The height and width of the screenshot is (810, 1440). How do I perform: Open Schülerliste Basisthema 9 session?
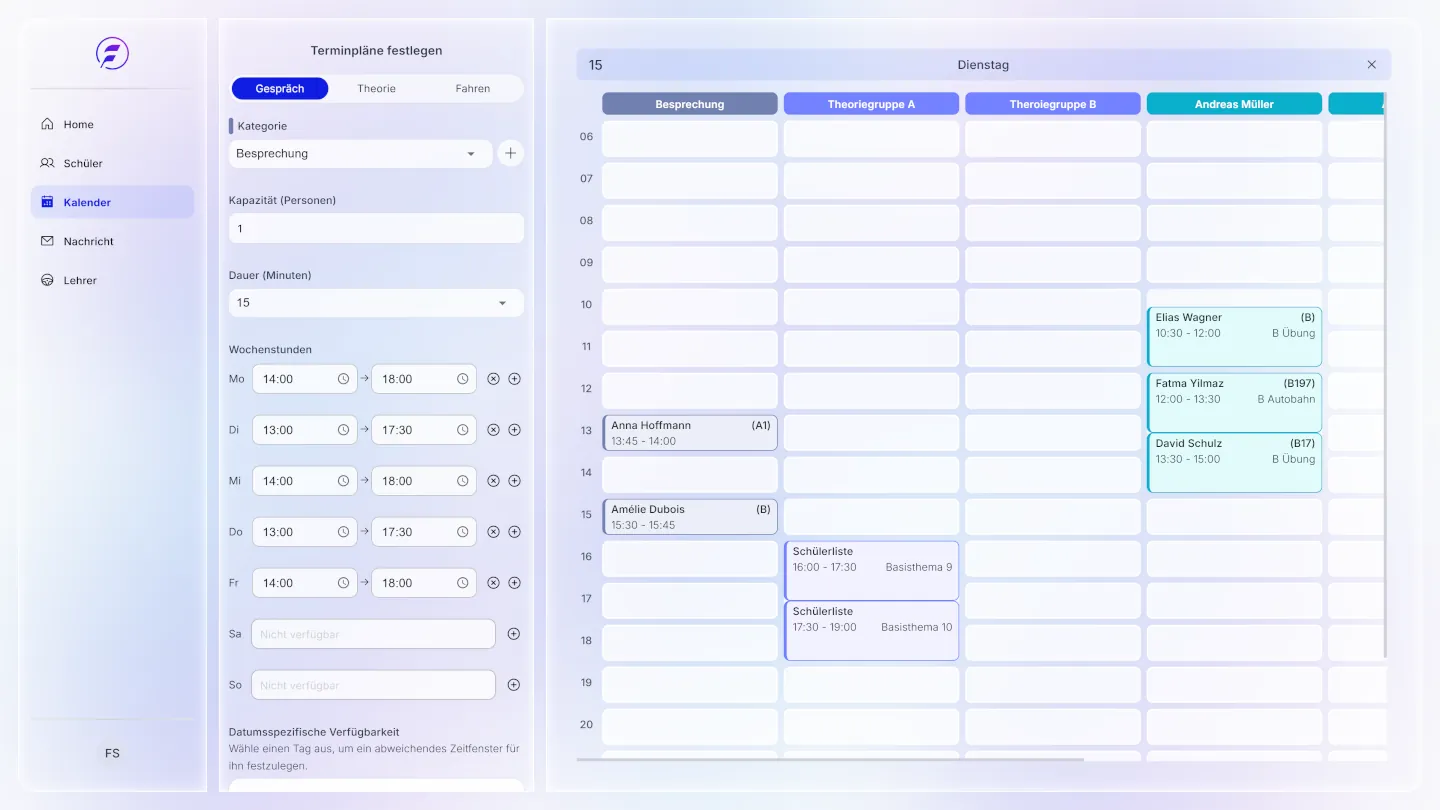point(871,571)
